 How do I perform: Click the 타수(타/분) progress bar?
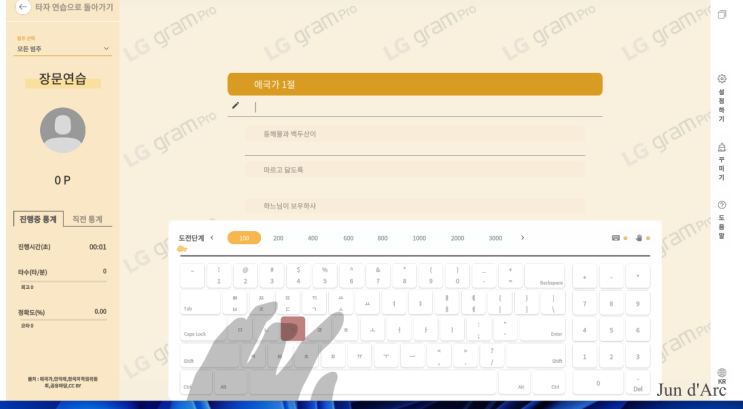[63, 282]
